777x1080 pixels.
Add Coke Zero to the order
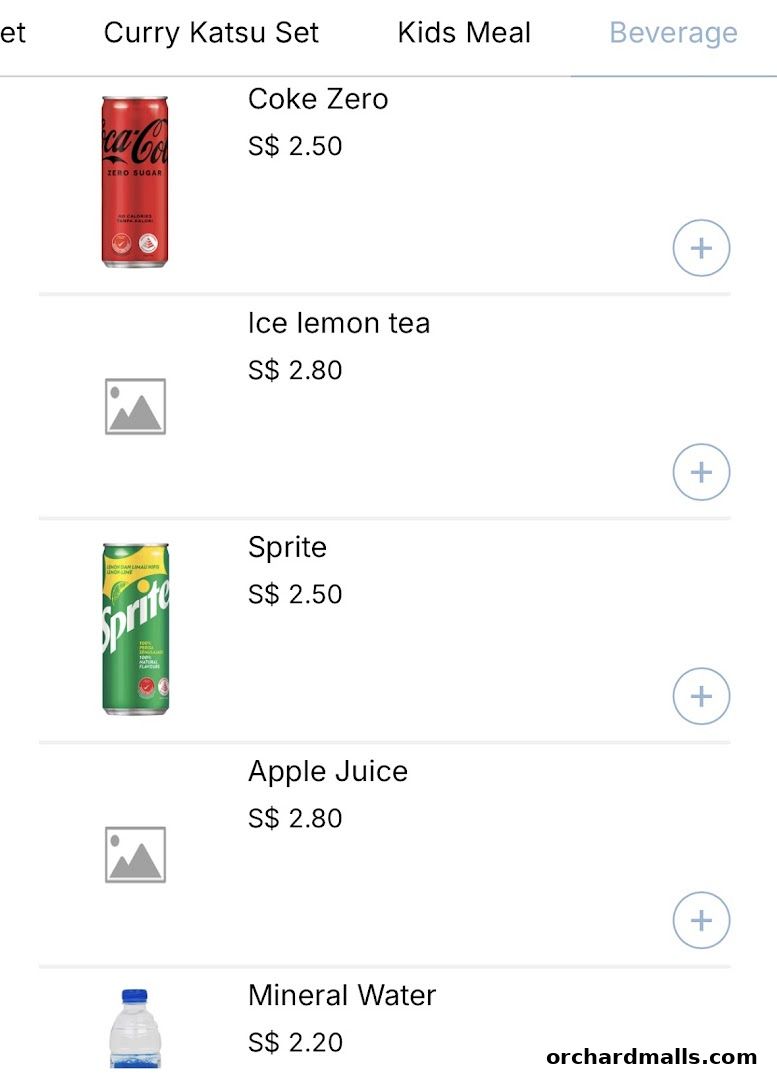click(701, 248)
